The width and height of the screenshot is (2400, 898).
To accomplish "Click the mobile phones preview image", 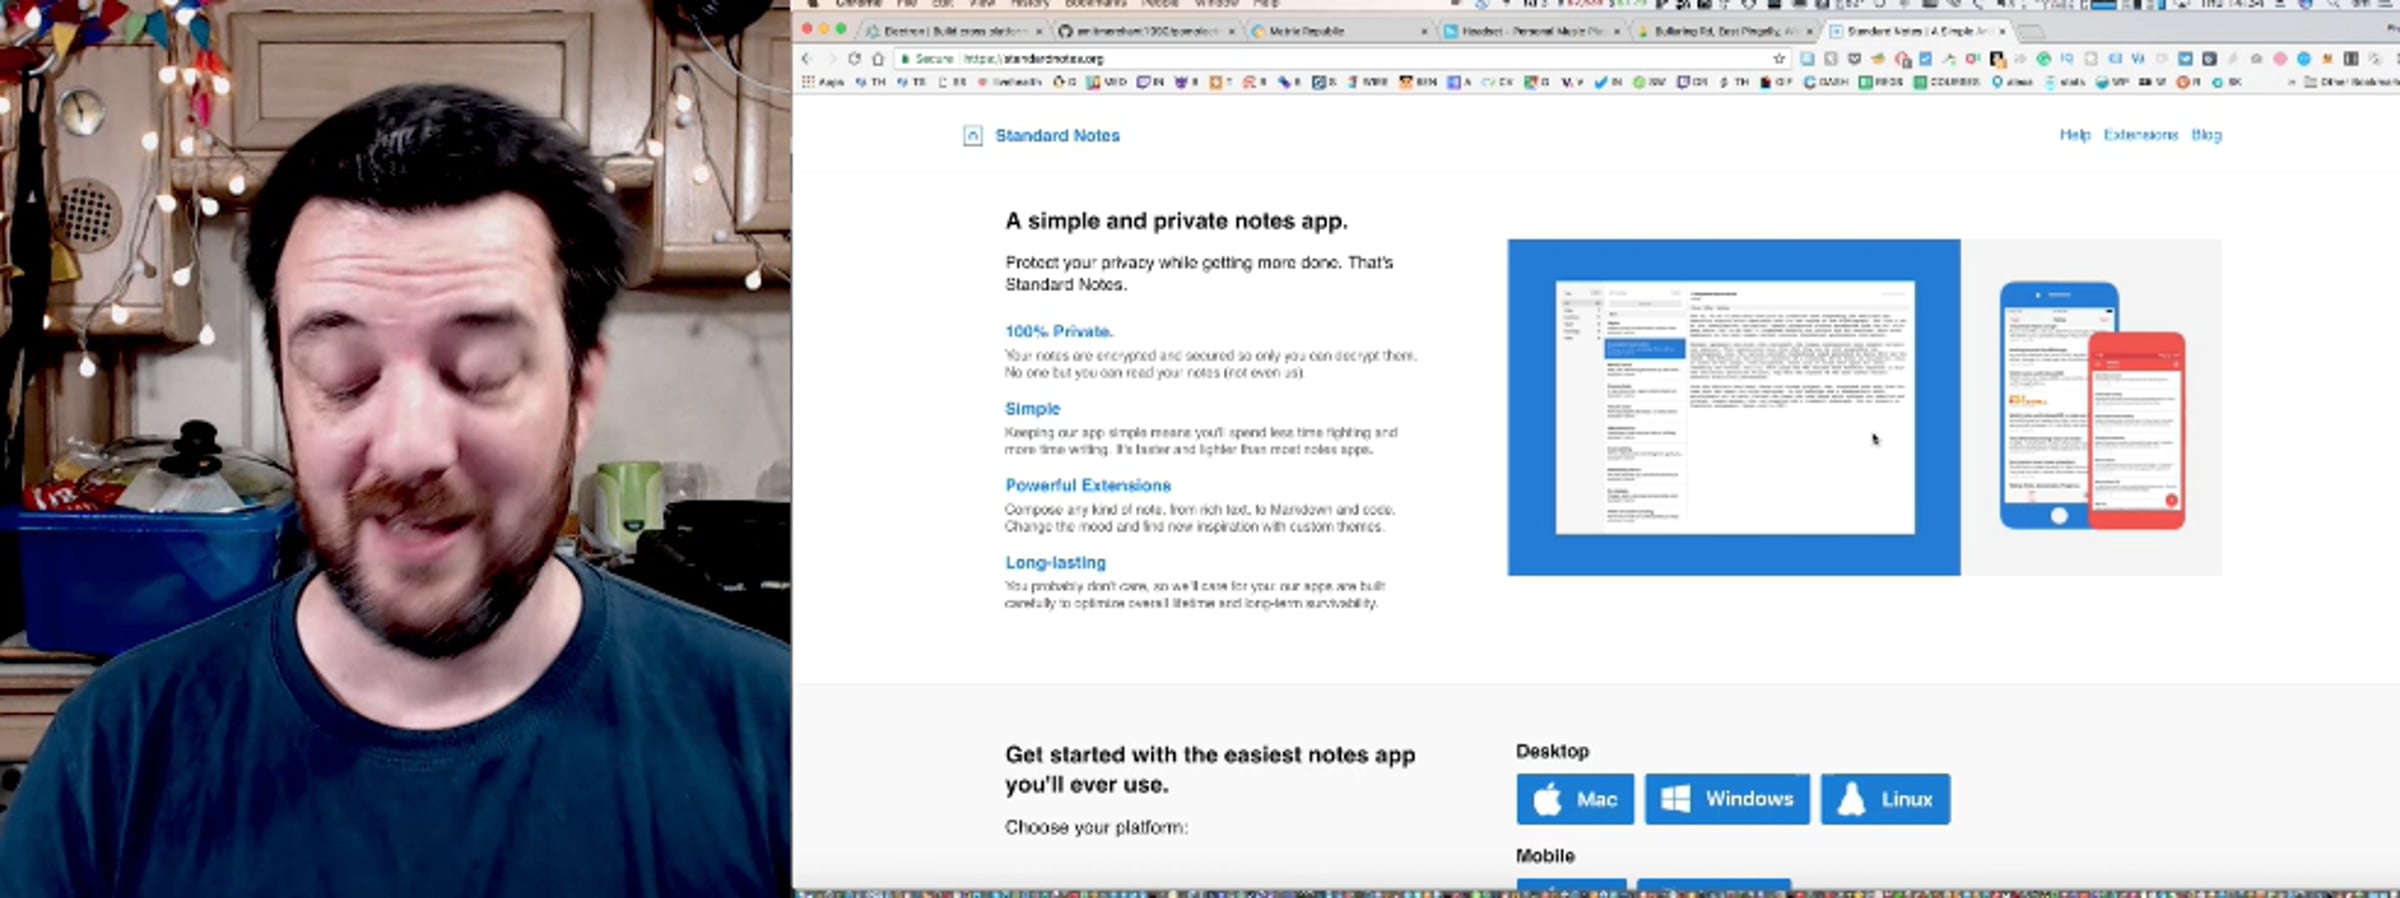I will point(2091,407).
